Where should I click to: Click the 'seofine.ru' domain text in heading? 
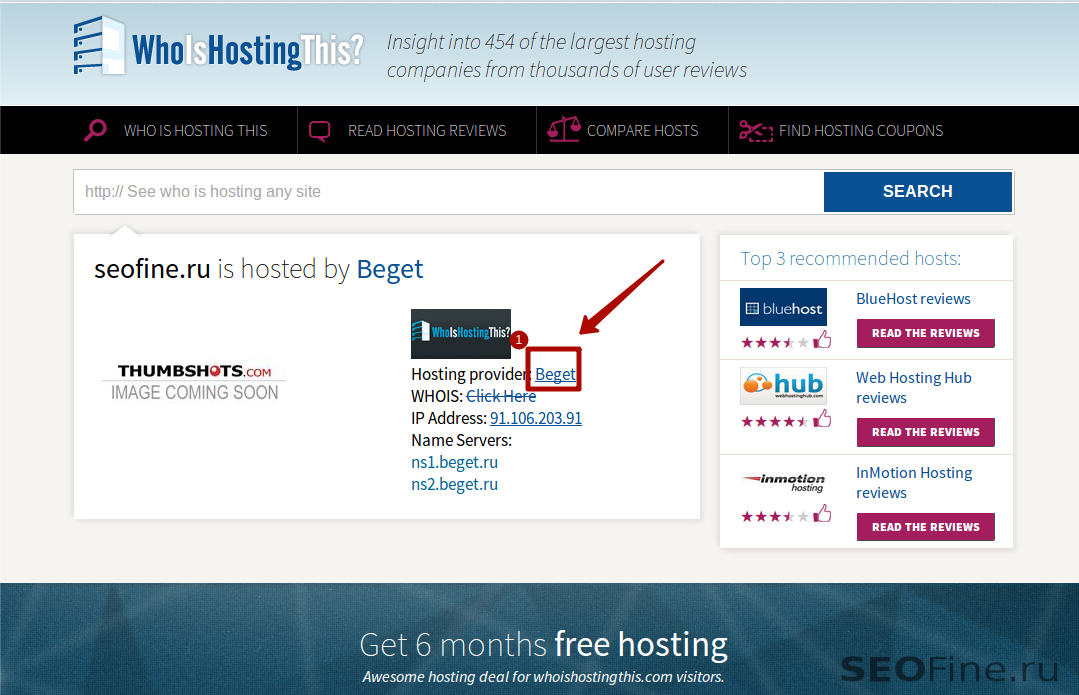click(x=152, y=270)
